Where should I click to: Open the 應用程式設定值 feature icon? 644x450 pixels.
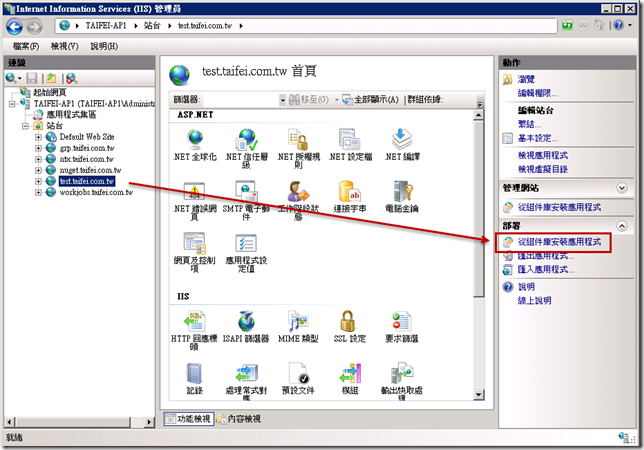point(246,252)
